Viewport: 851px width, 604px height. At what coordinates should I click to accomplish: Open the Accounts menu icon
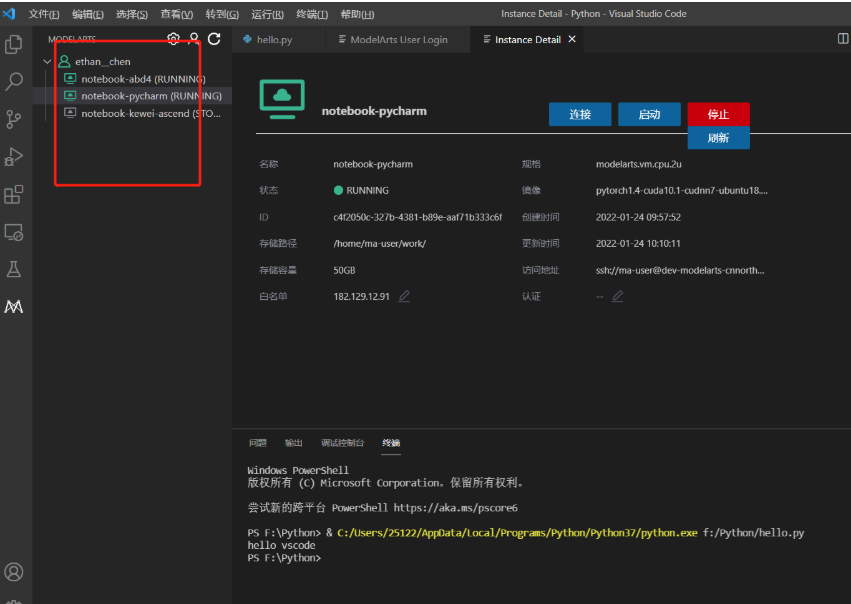click(14, 572)
